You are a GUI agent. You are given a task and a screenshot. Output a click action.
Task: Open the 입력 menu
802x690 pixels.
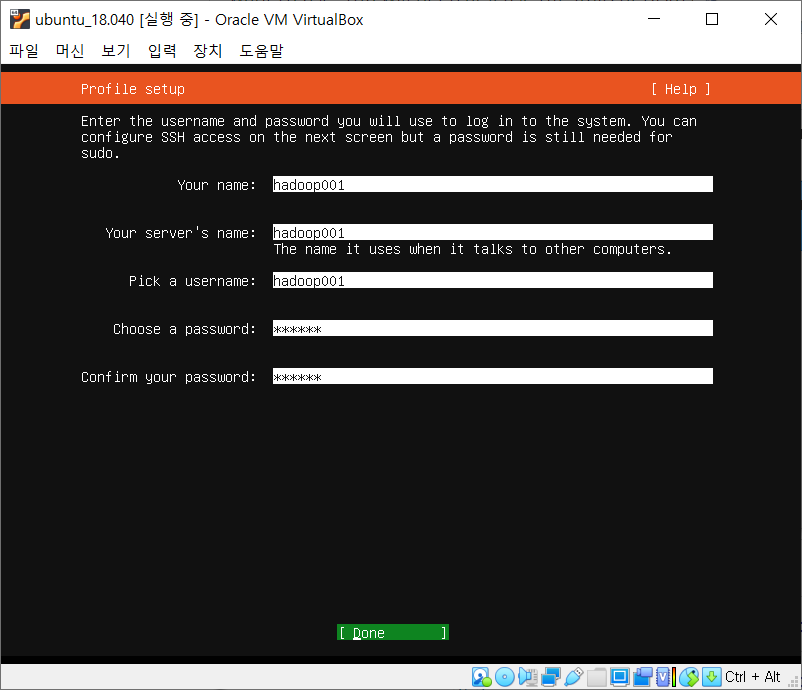click(162, 51)
